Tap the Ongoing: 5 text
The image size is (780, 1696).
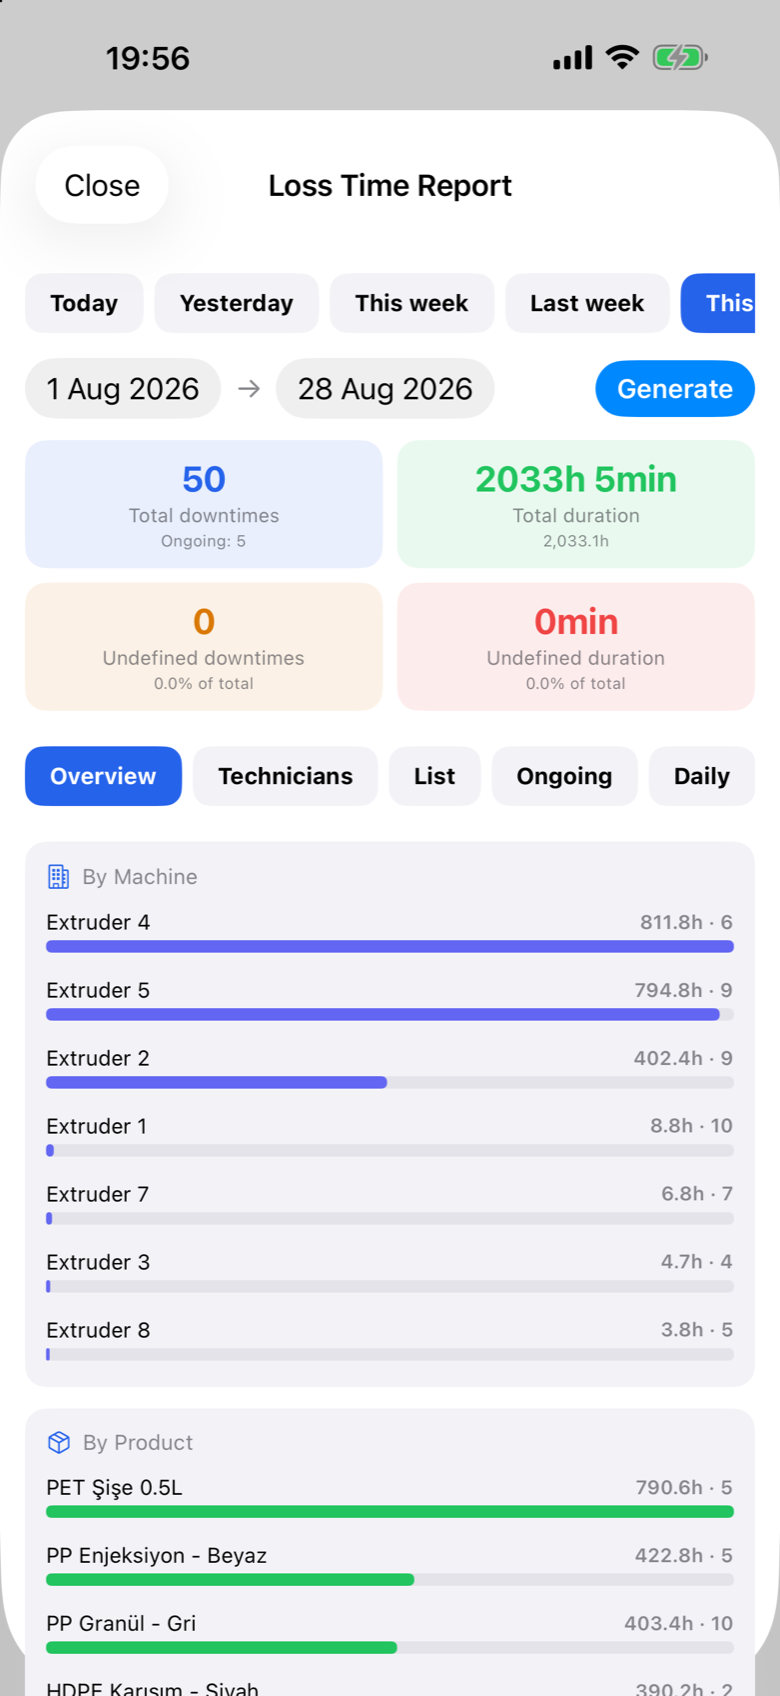click(x=204, y=541)
